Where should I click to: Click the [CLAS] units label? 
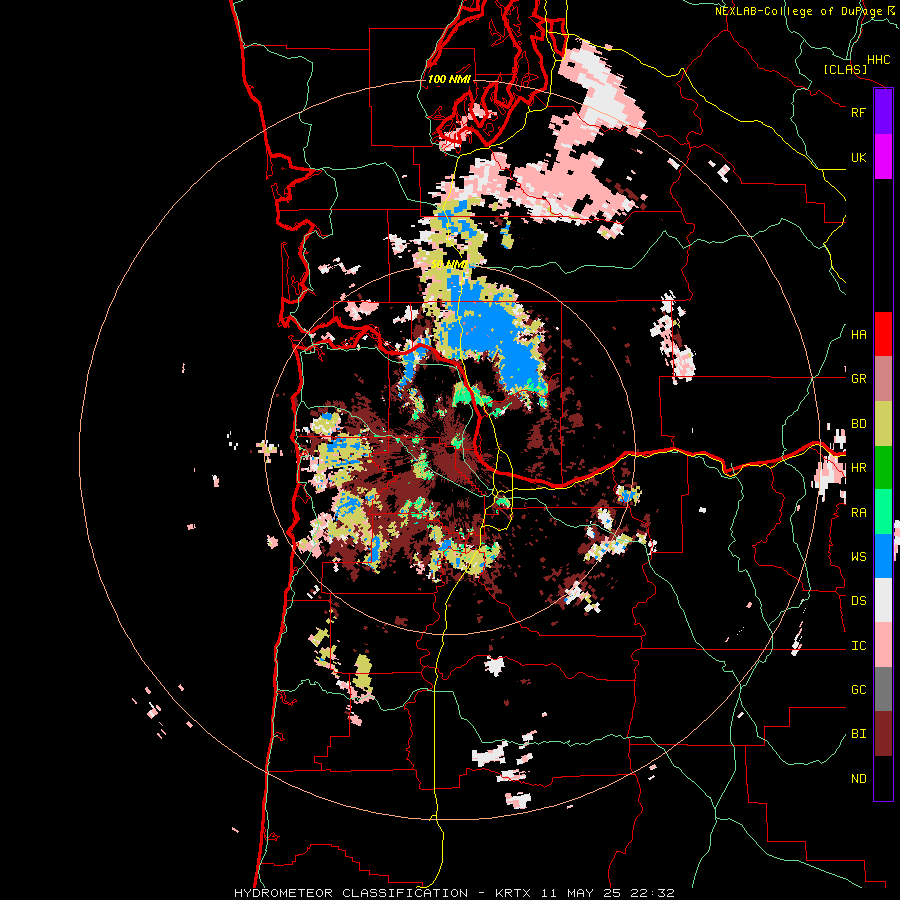point(845,70)
